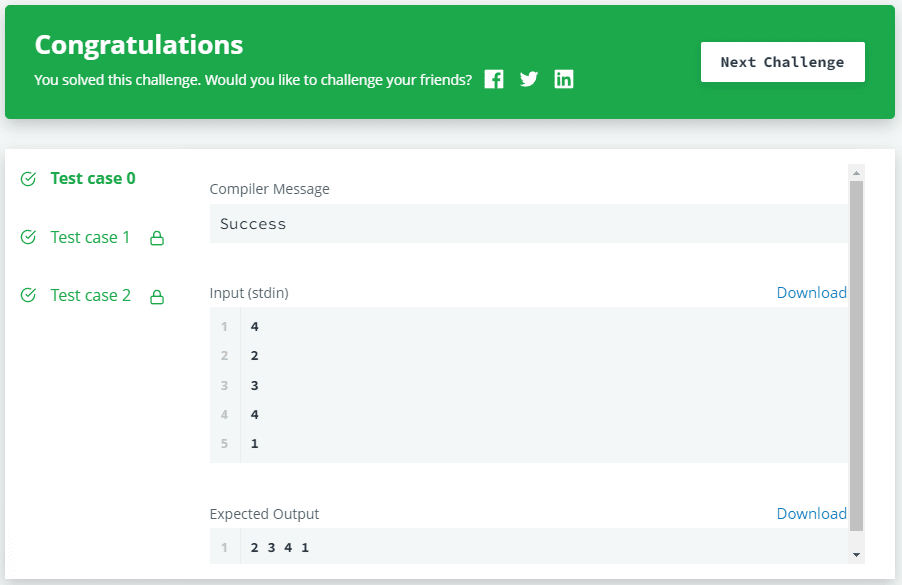Go to the Next Challenge
This screenshot has height=585, width=902.
pyautogui.click(x=782, y=62)
